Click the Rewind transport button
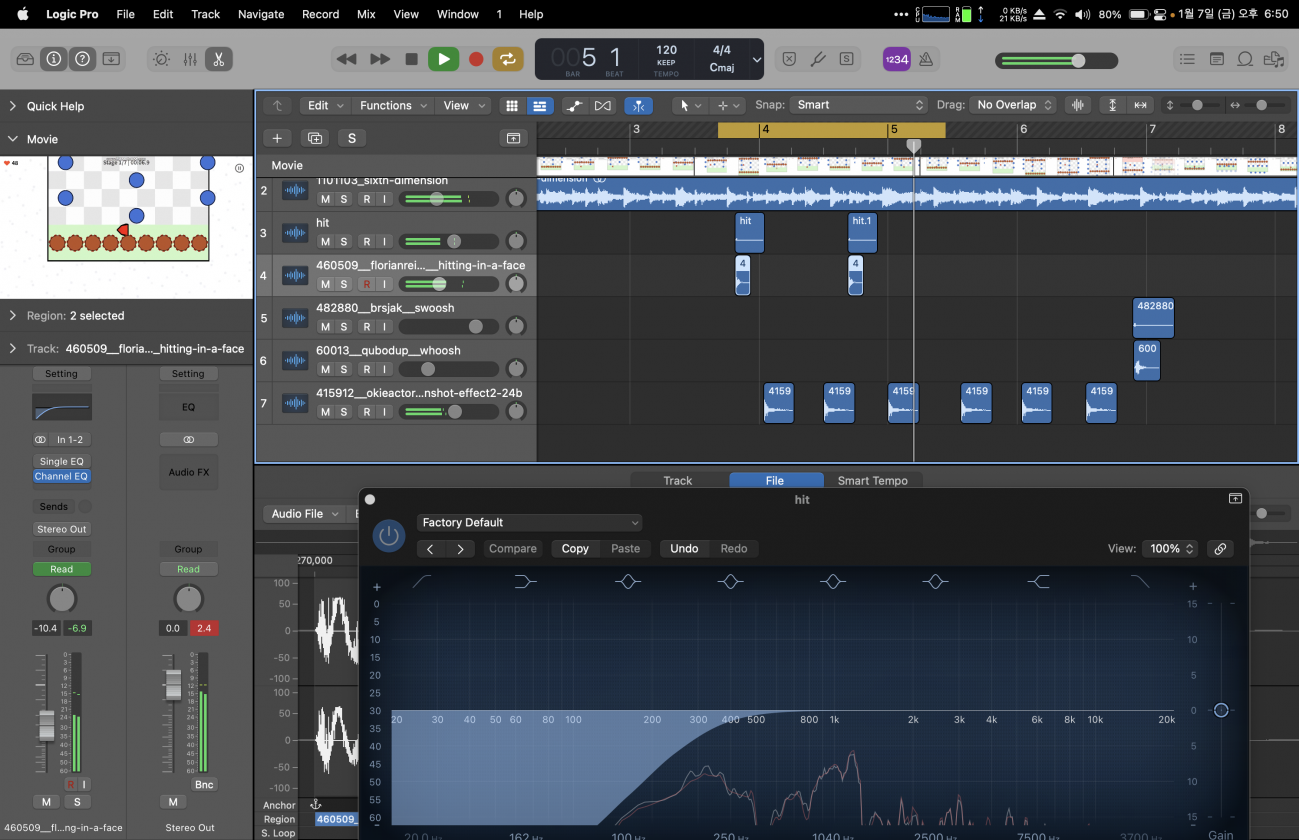 [x=346, y=59]
